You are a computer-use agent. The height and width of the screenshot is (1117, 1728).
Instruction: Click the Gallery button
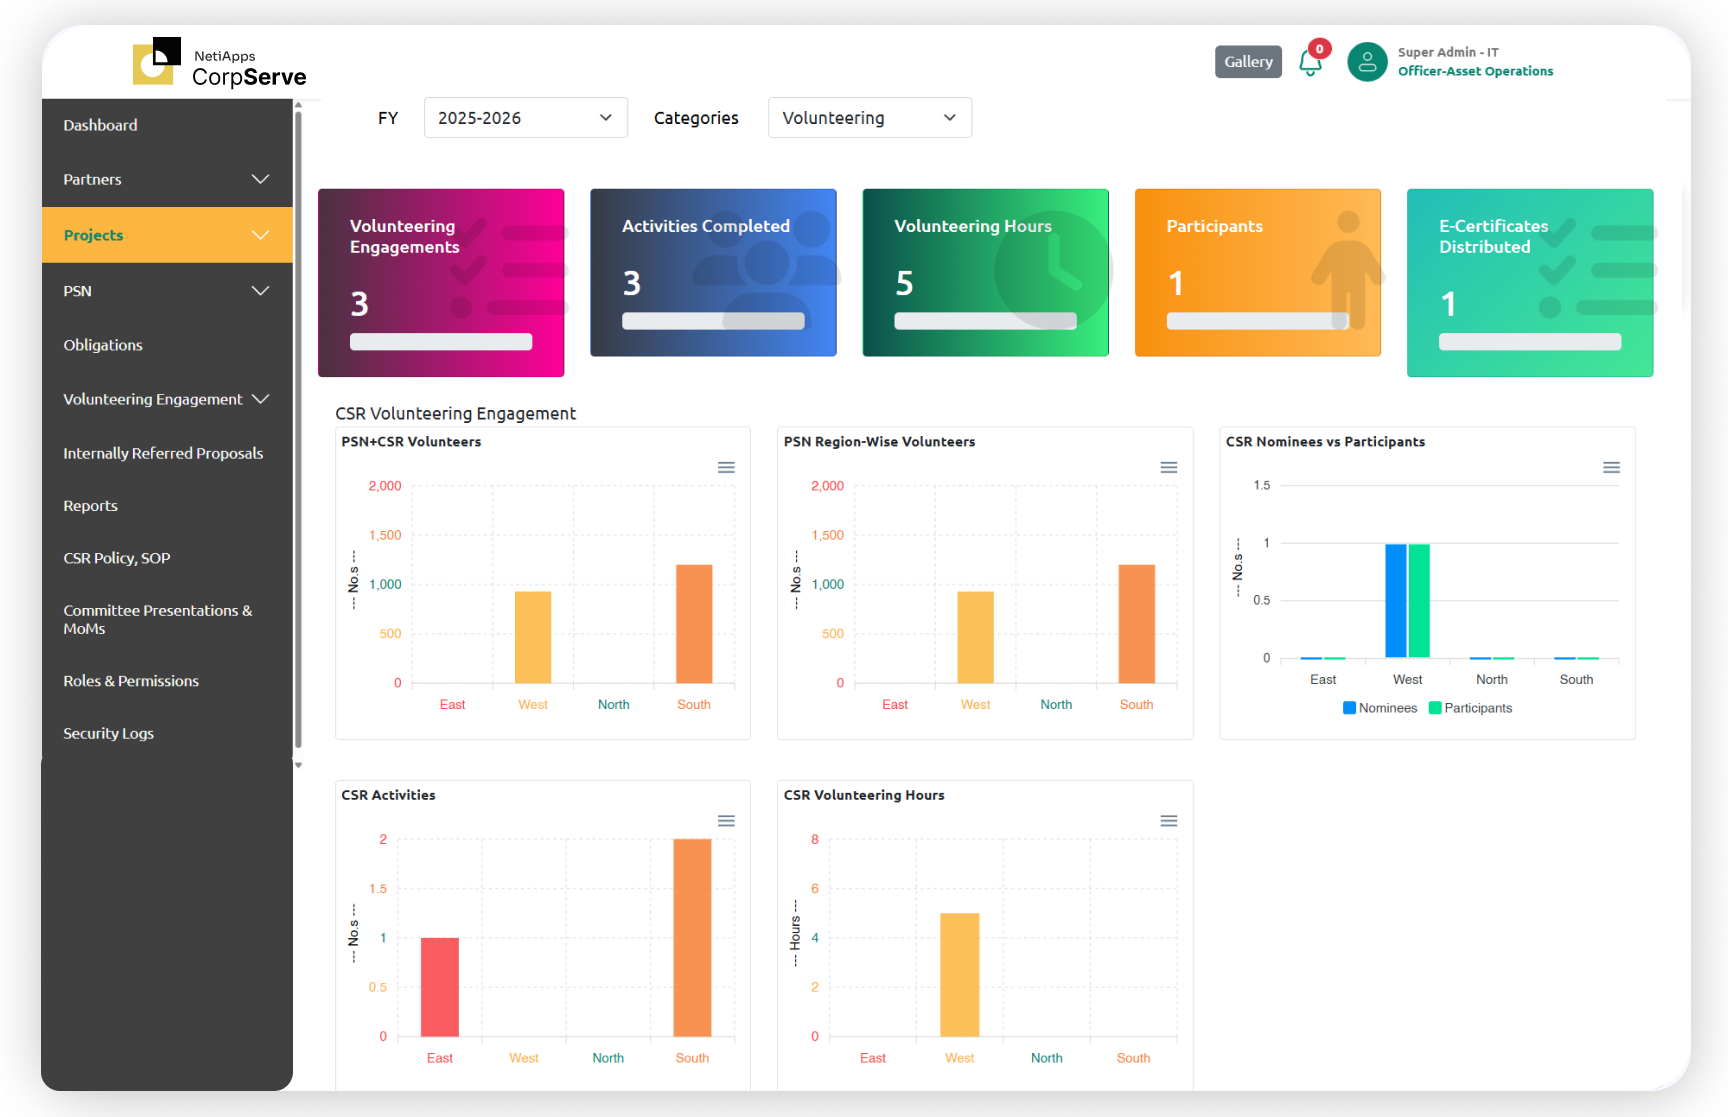pos(1248,62)
